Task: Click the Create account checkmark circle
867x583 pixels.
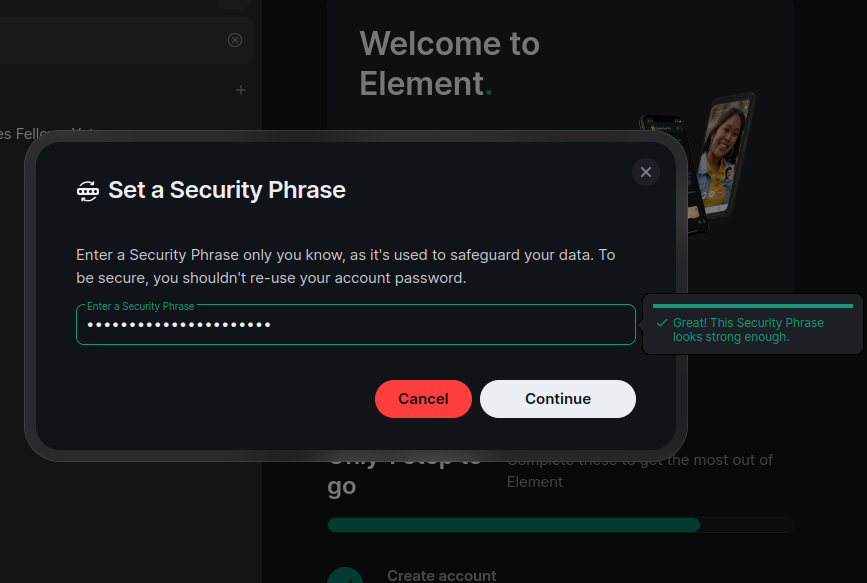Action: [x=345, y=575]
